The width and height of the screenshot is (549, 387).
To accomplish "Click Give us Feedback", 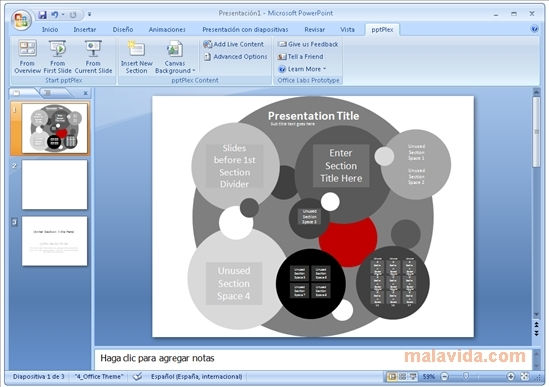I will 308,44.
